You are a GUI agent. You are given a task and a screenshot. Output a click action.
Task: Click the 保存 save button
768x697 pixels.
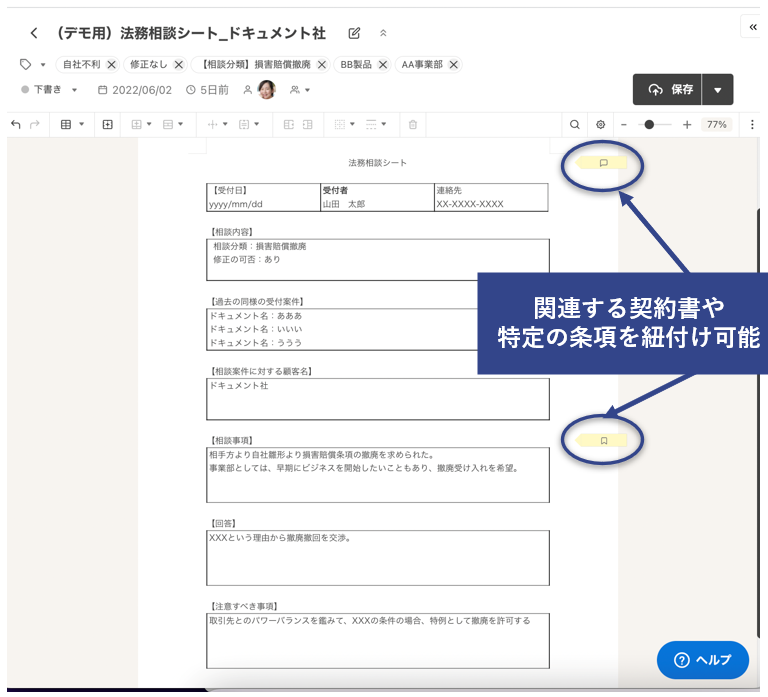(670, 90)
